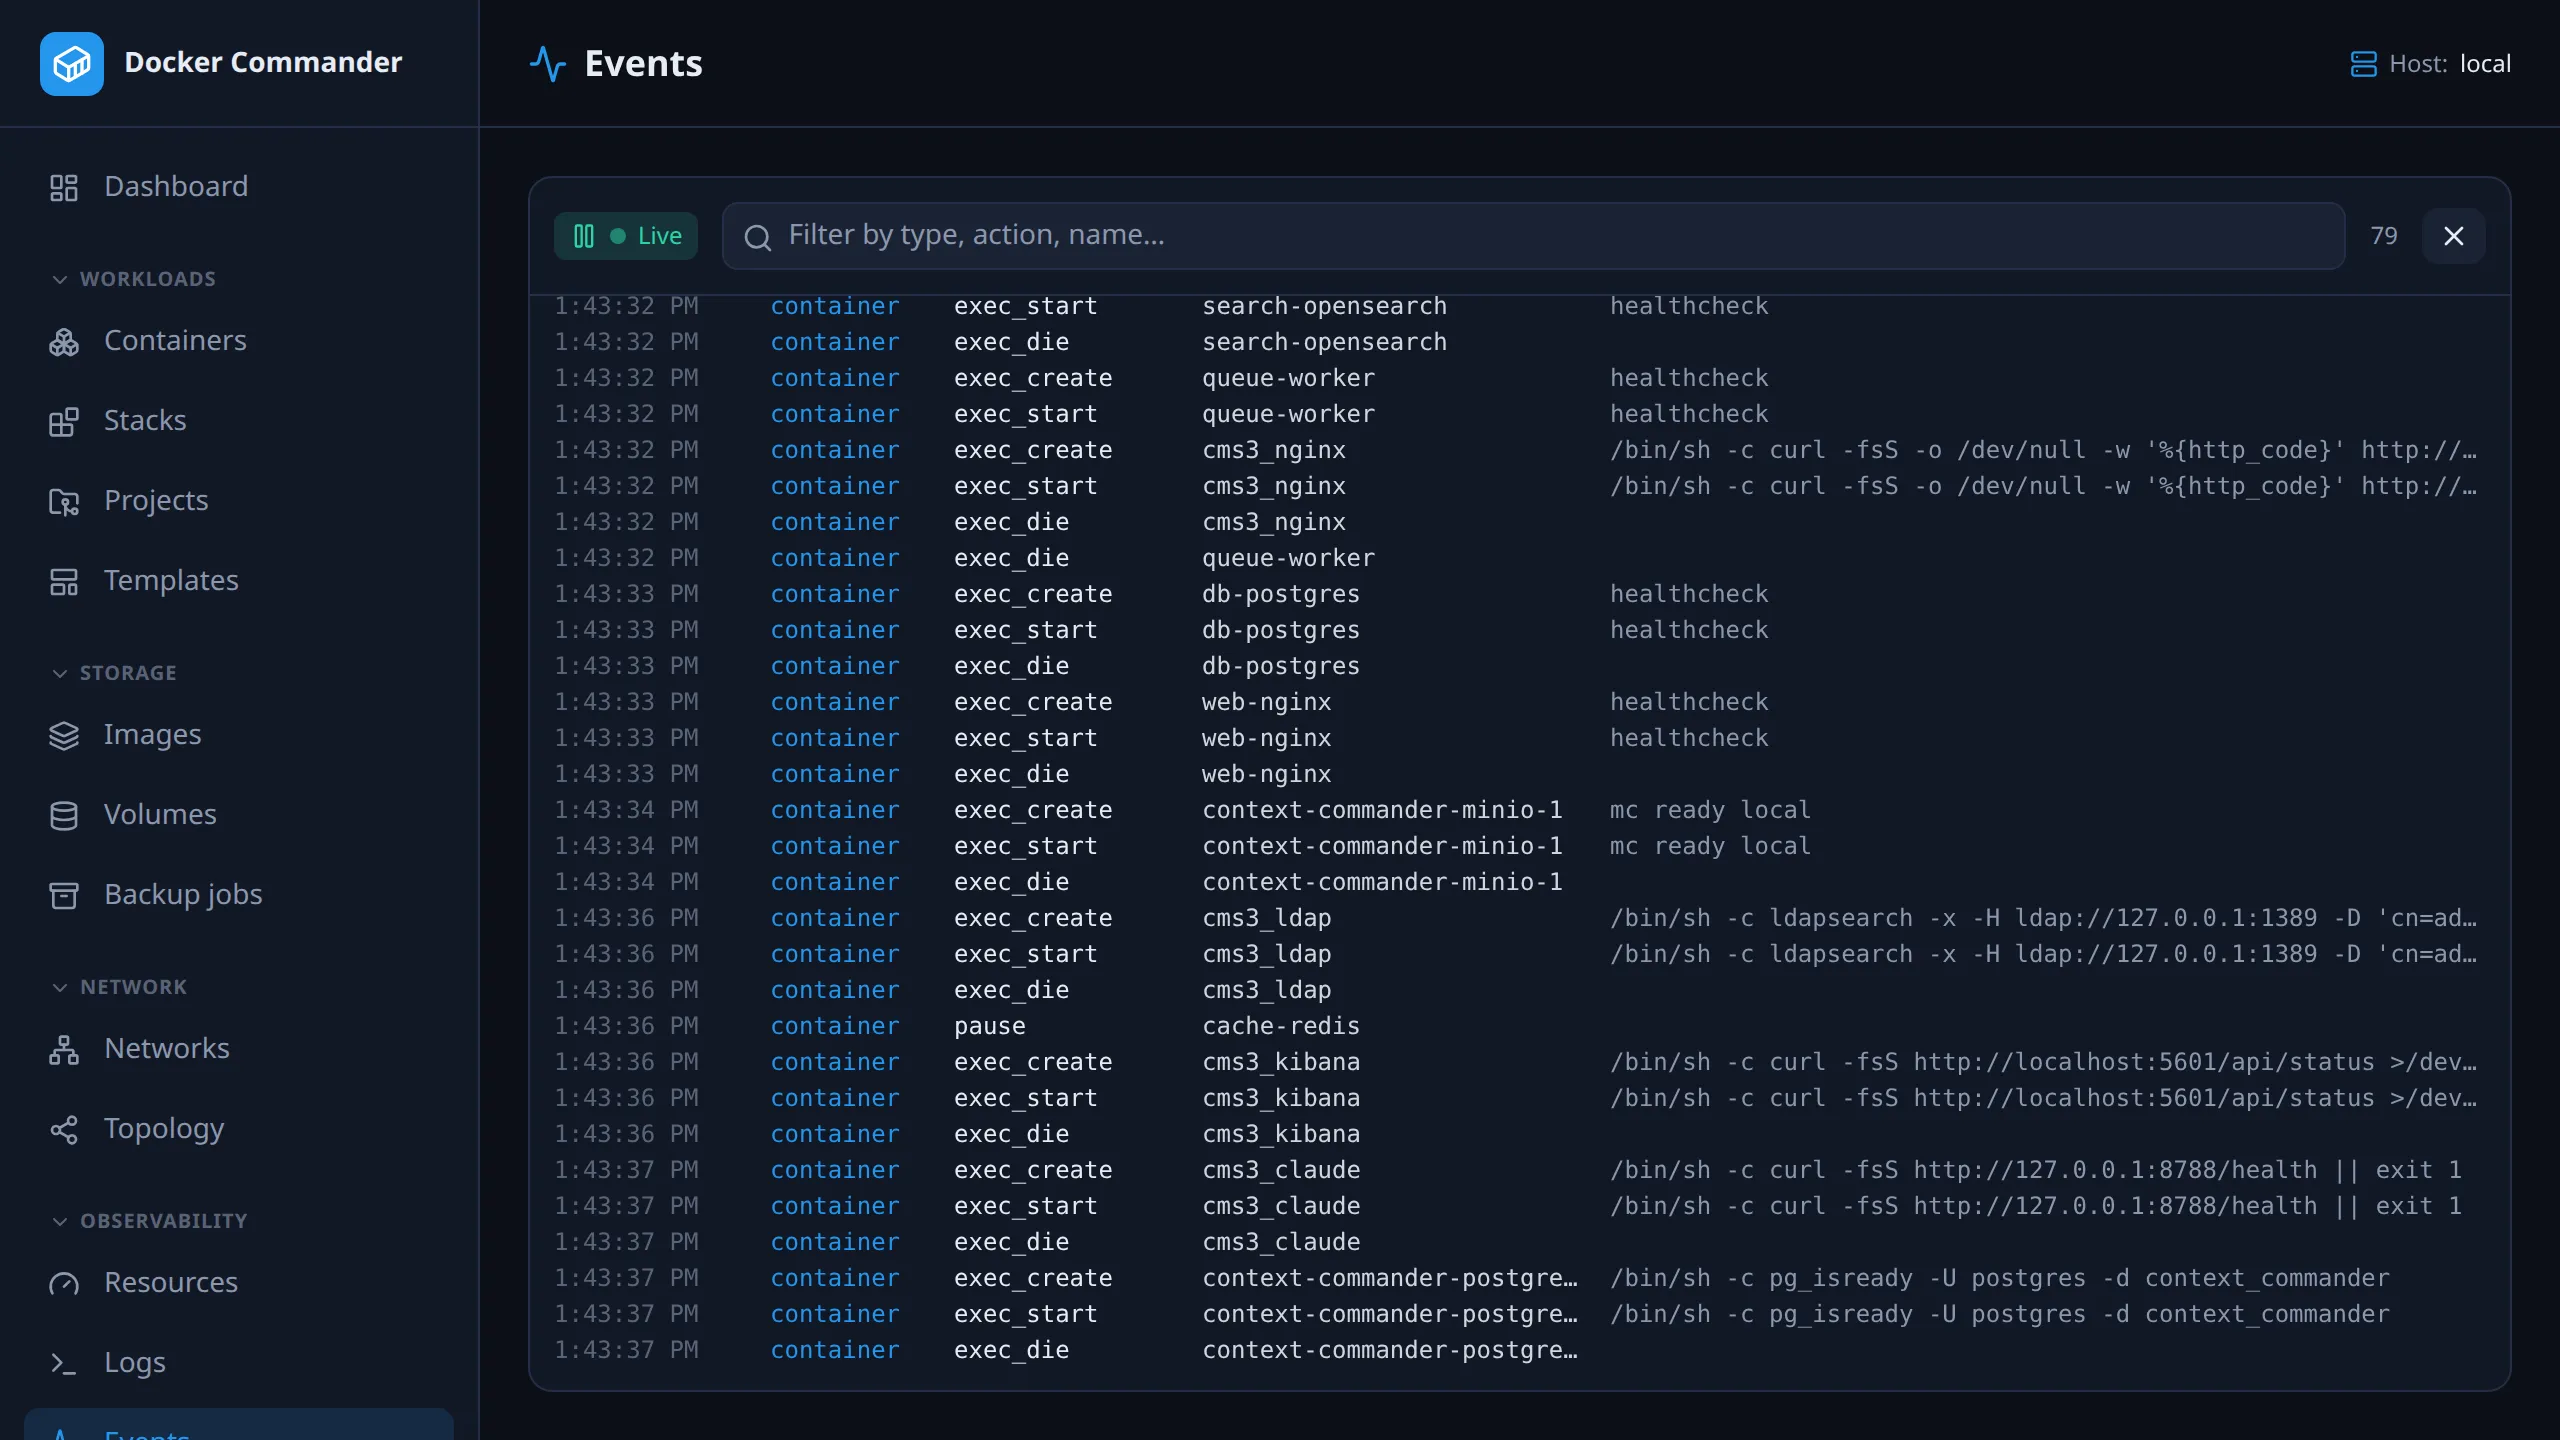Image resolution: width=2560 pixels, height=1440 pixels.
Task: Open the Stacks page
Action: 239,421
